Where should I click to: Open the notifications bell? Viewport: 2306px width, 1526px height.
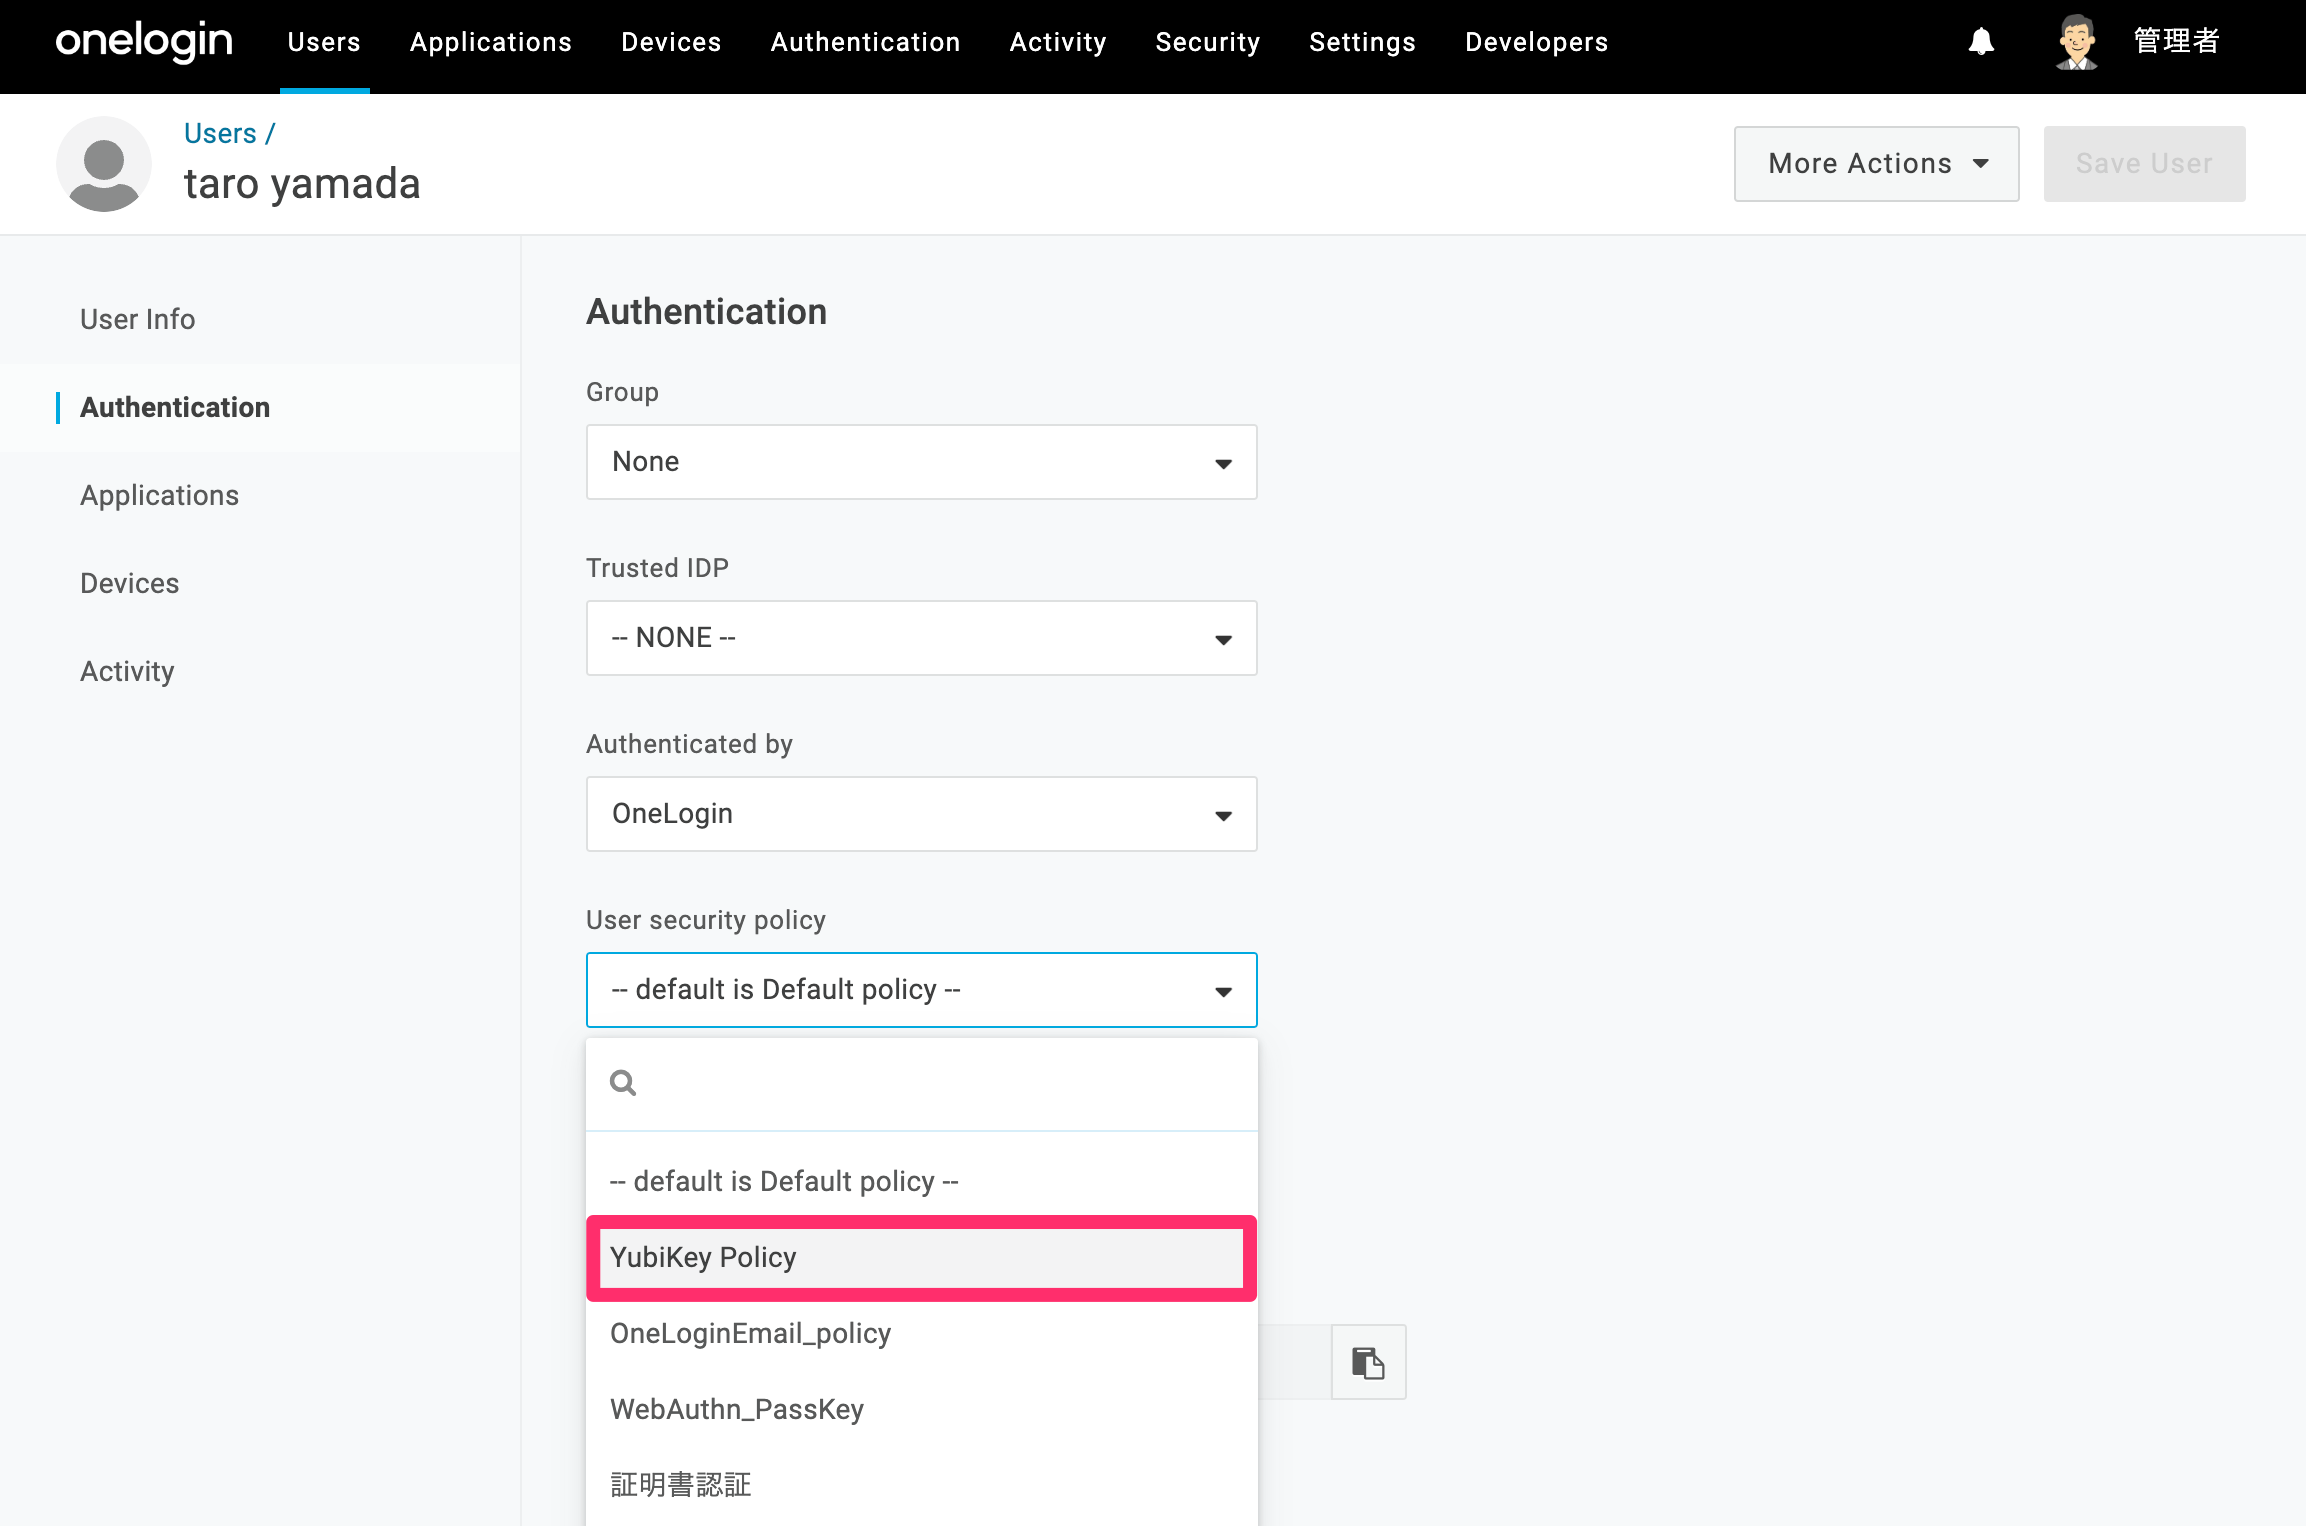tap(1981, 42)
